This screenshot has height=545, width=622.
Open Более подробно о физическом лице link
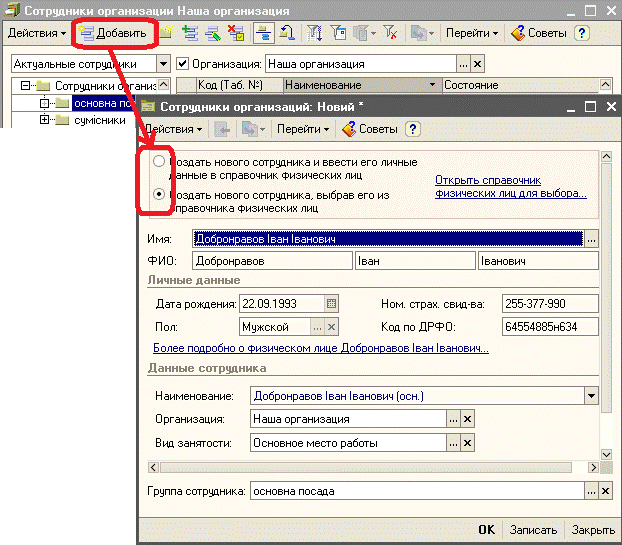[x=321, y=348]
